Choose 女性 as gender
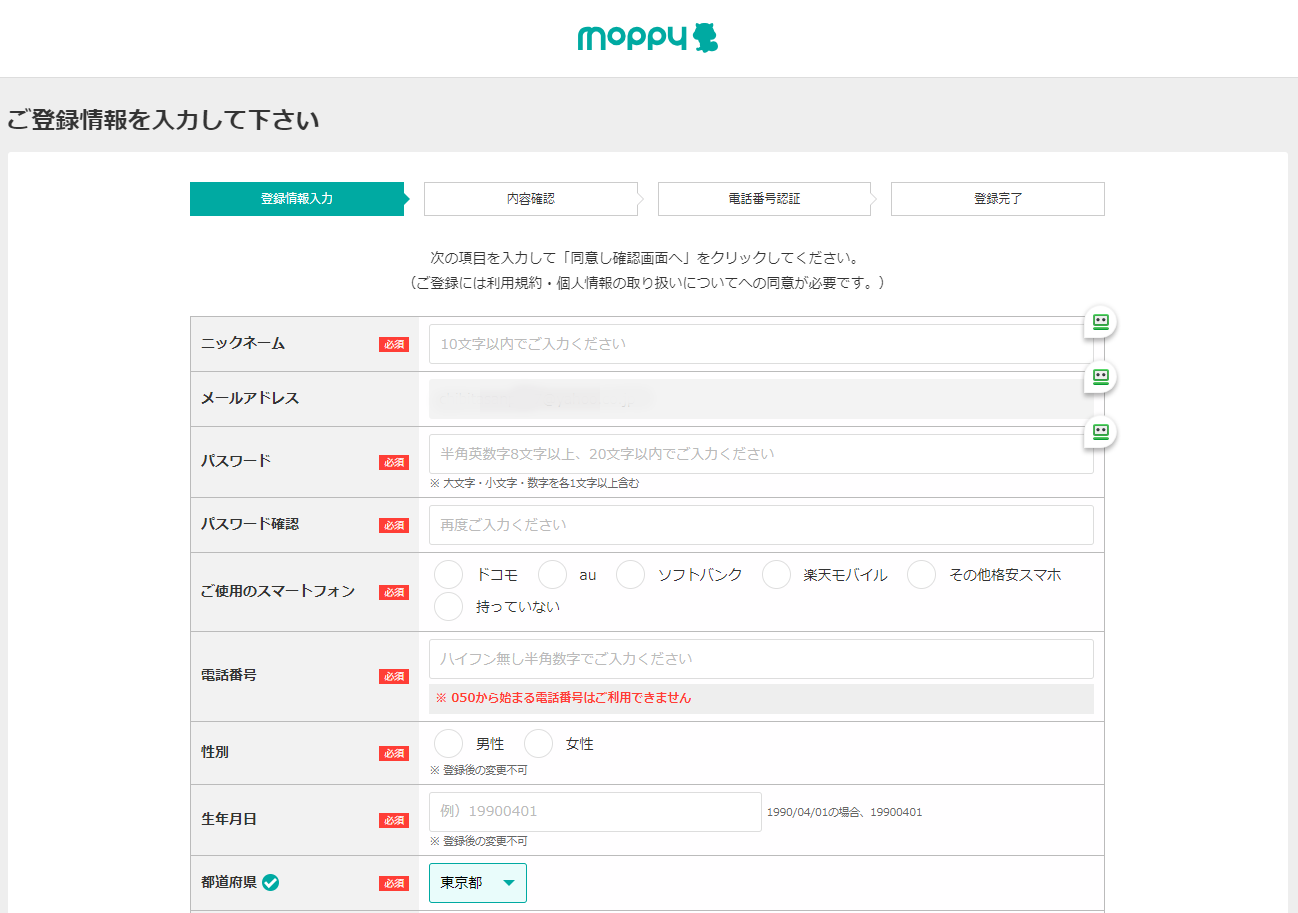The height and width of the screenshot is (913, 1298). coord(538,744)
